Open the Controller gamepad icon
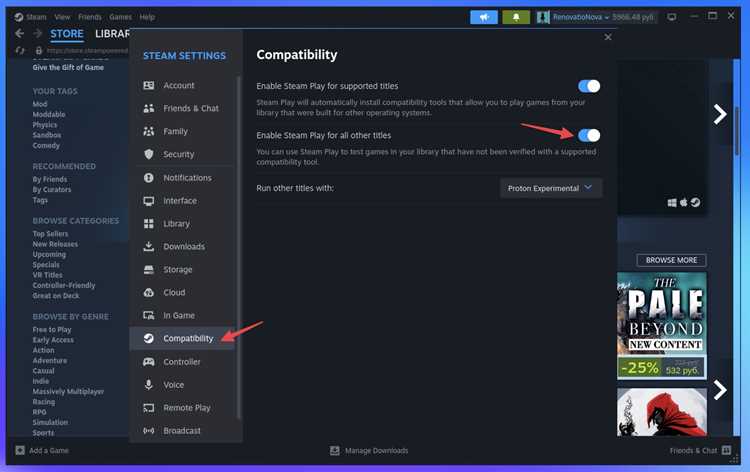This screenshot has width=750, height=472. click(149, 362)
